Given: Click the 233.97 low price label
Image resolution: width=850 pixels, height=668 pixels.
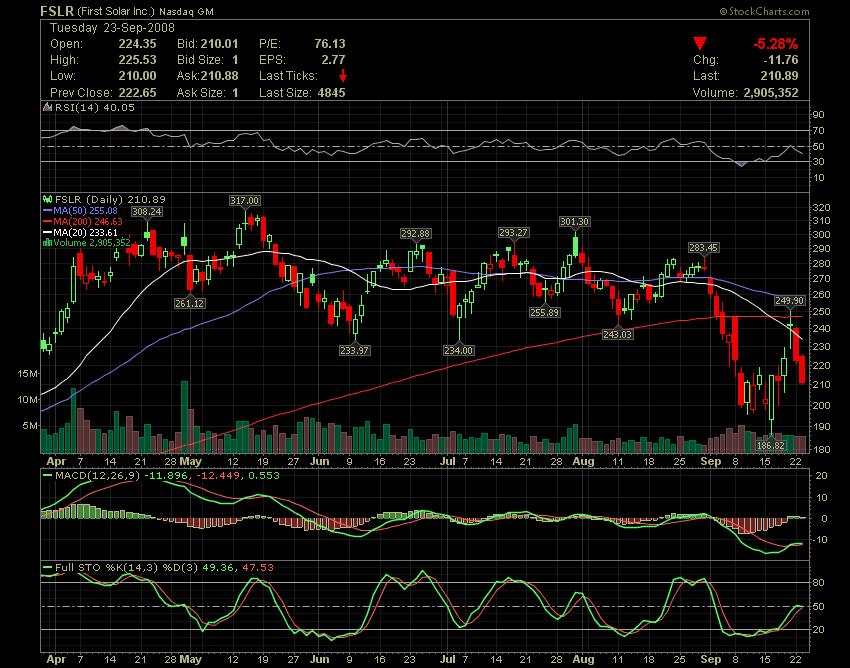Looking at the screenshot, I should coord(355,350).
